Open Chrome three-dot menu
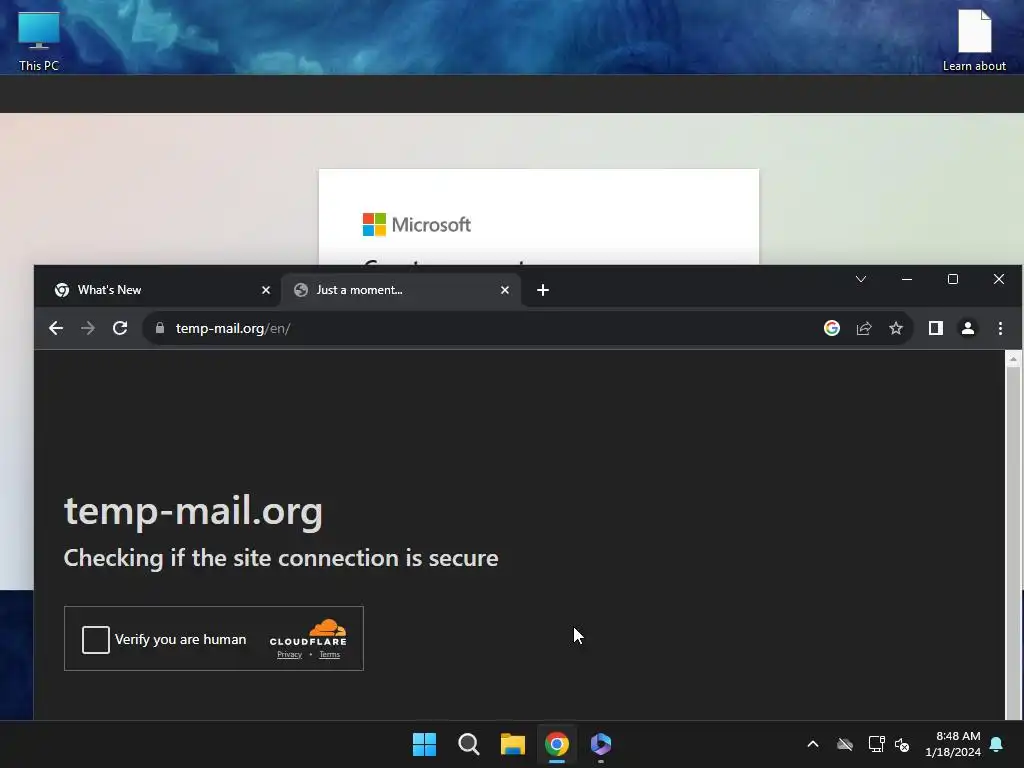 coord(1000,328)
